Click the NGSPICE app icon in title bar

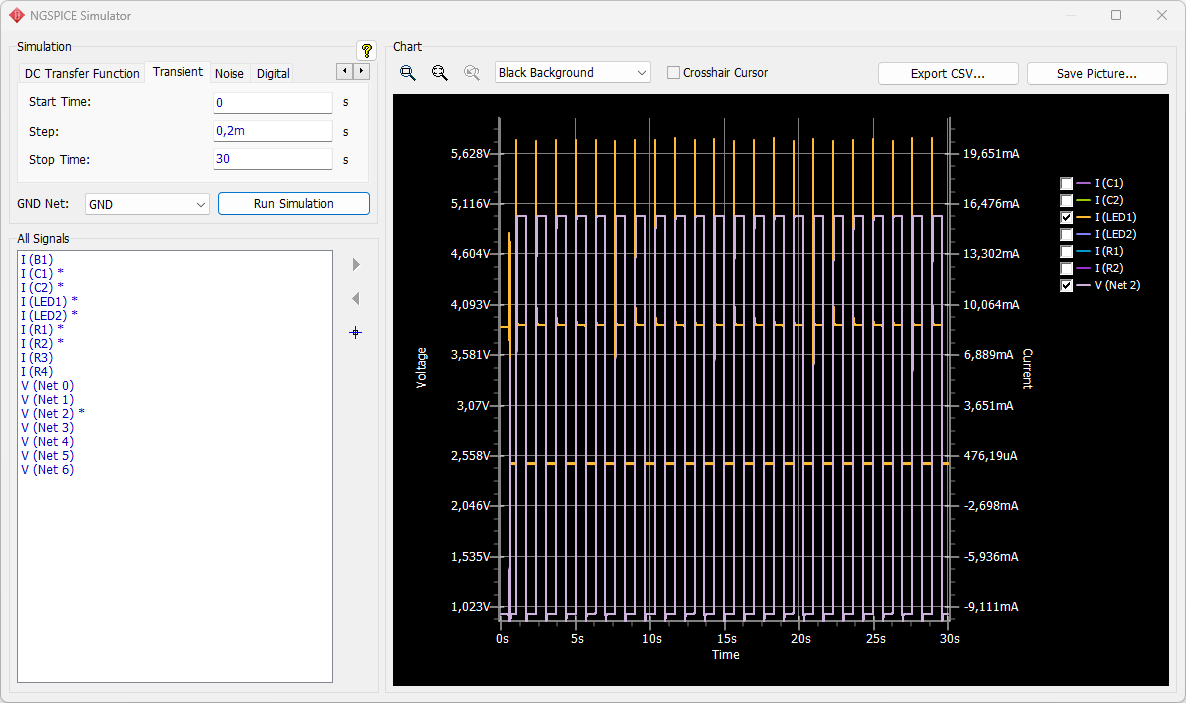coord(17,15)
